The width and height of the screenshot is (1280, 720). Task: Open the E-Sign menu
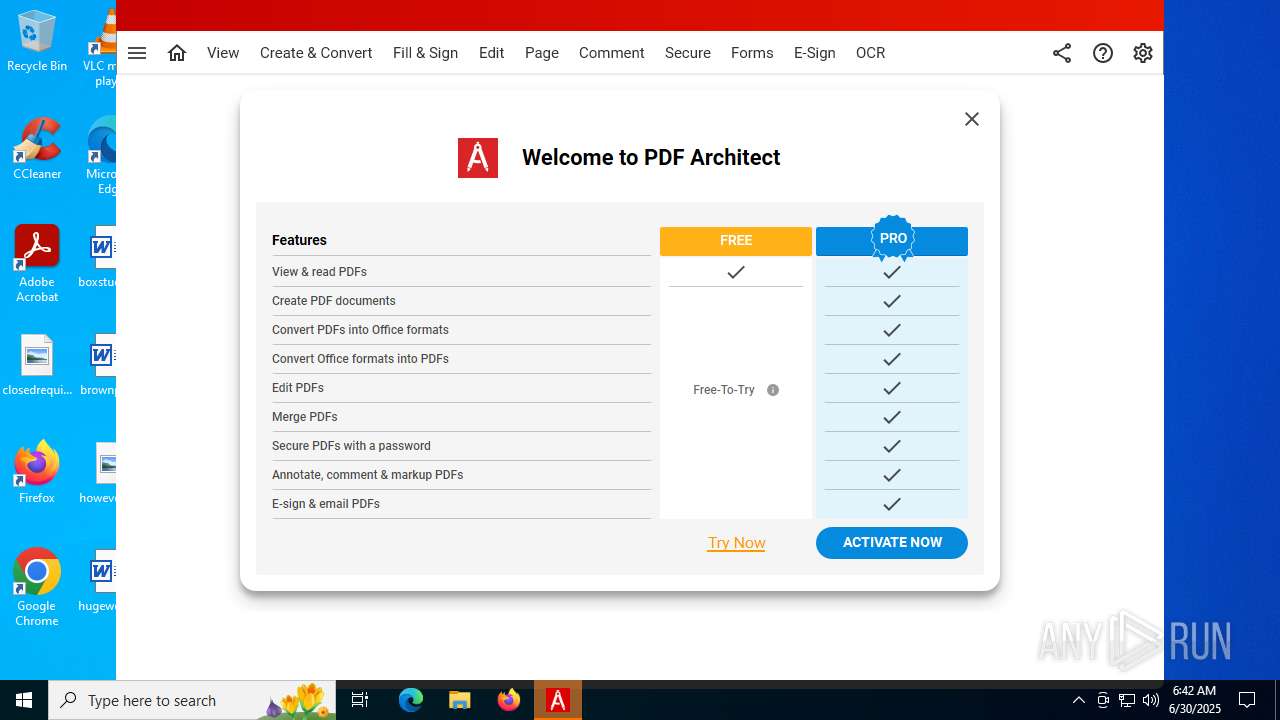(x=815, y=53)
